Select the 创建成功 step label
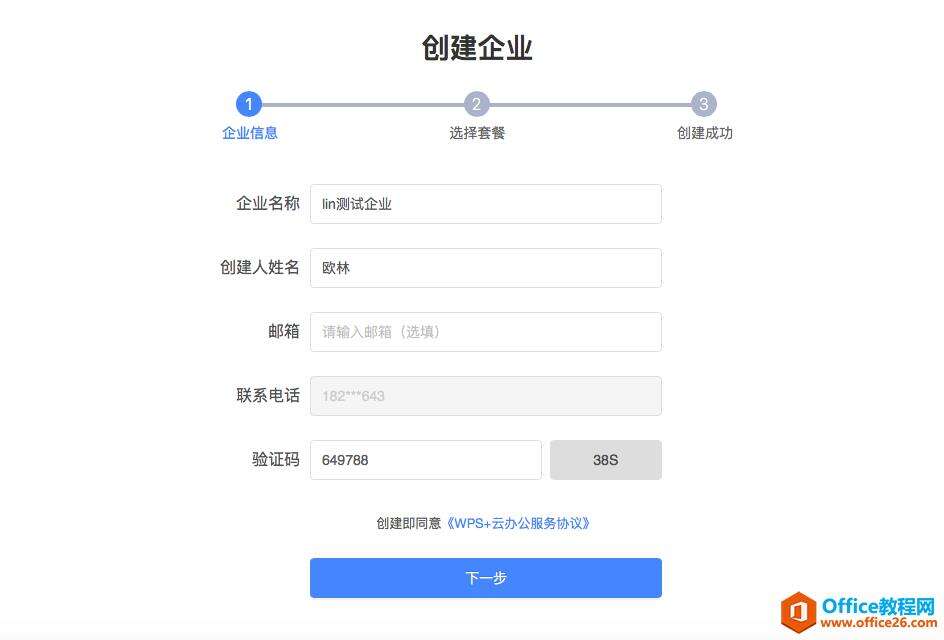 click(704, 133)
